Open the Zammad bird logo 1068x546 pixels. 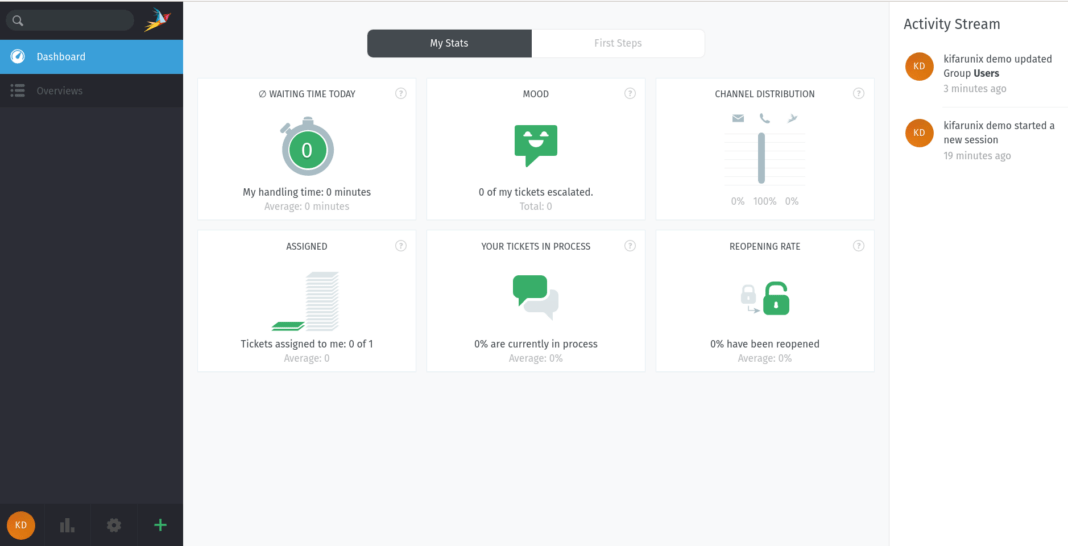pos(157,20)
